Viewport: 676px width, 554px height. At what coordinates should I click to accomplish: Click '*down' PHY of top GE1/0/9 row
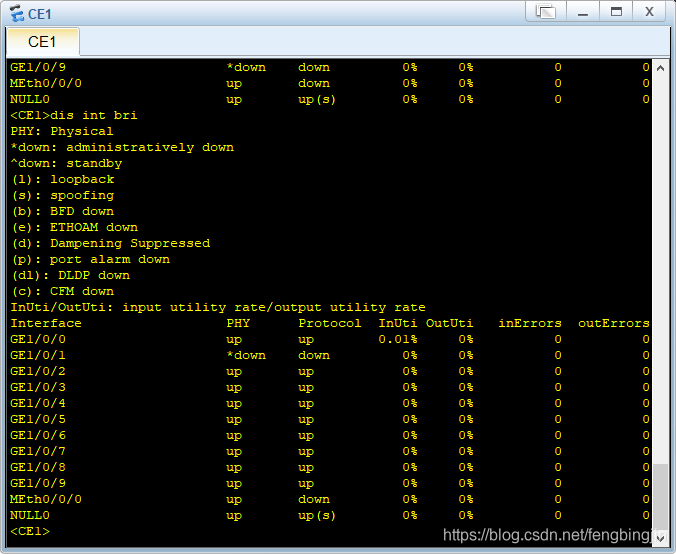click(x=246, y=67)
